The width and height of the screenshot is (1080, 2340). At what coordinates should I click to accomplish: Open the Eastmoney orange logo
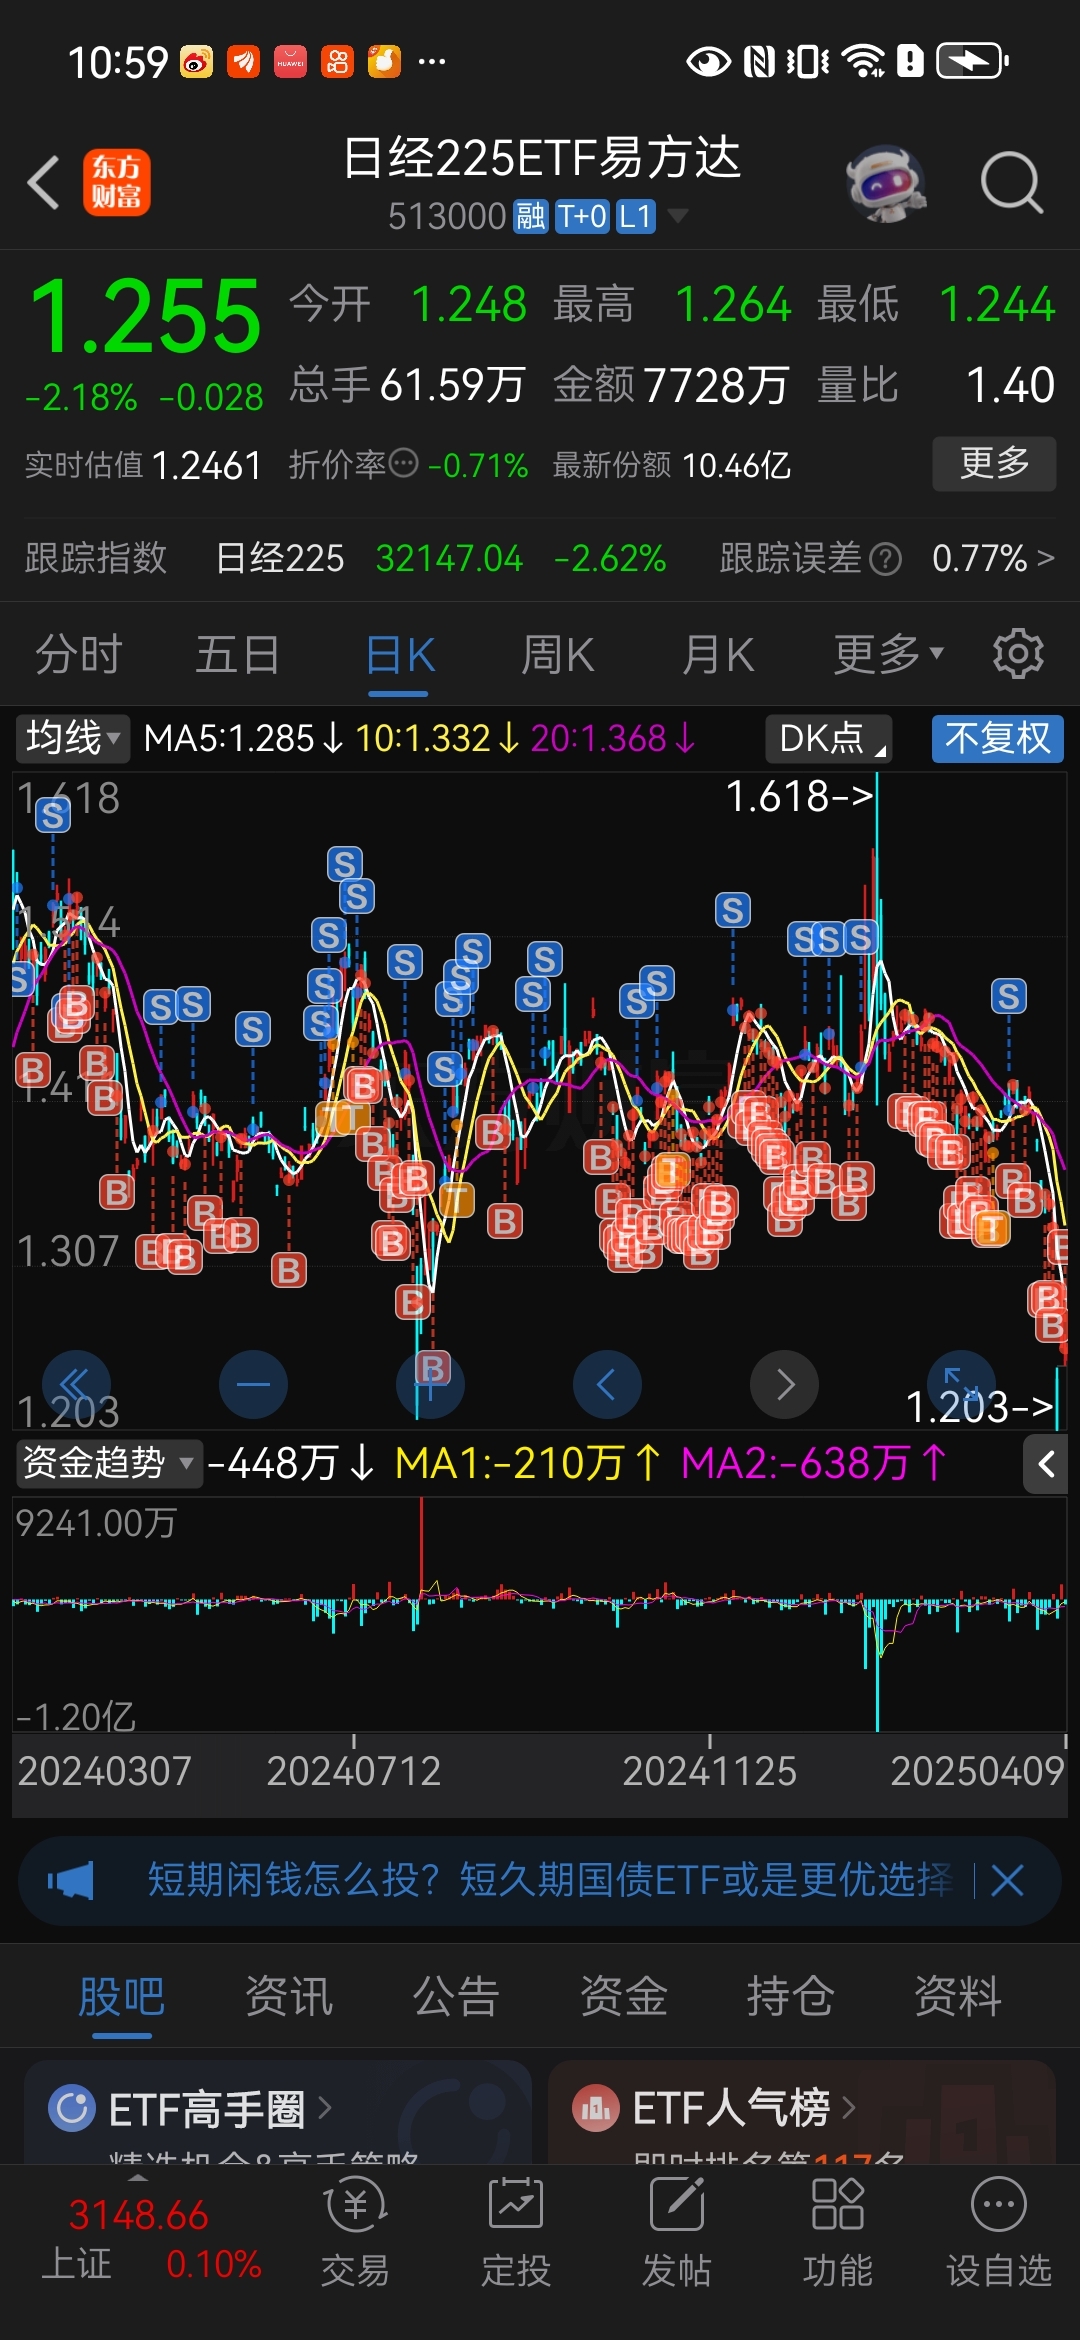pyautogui.click(x=117, y=183)
